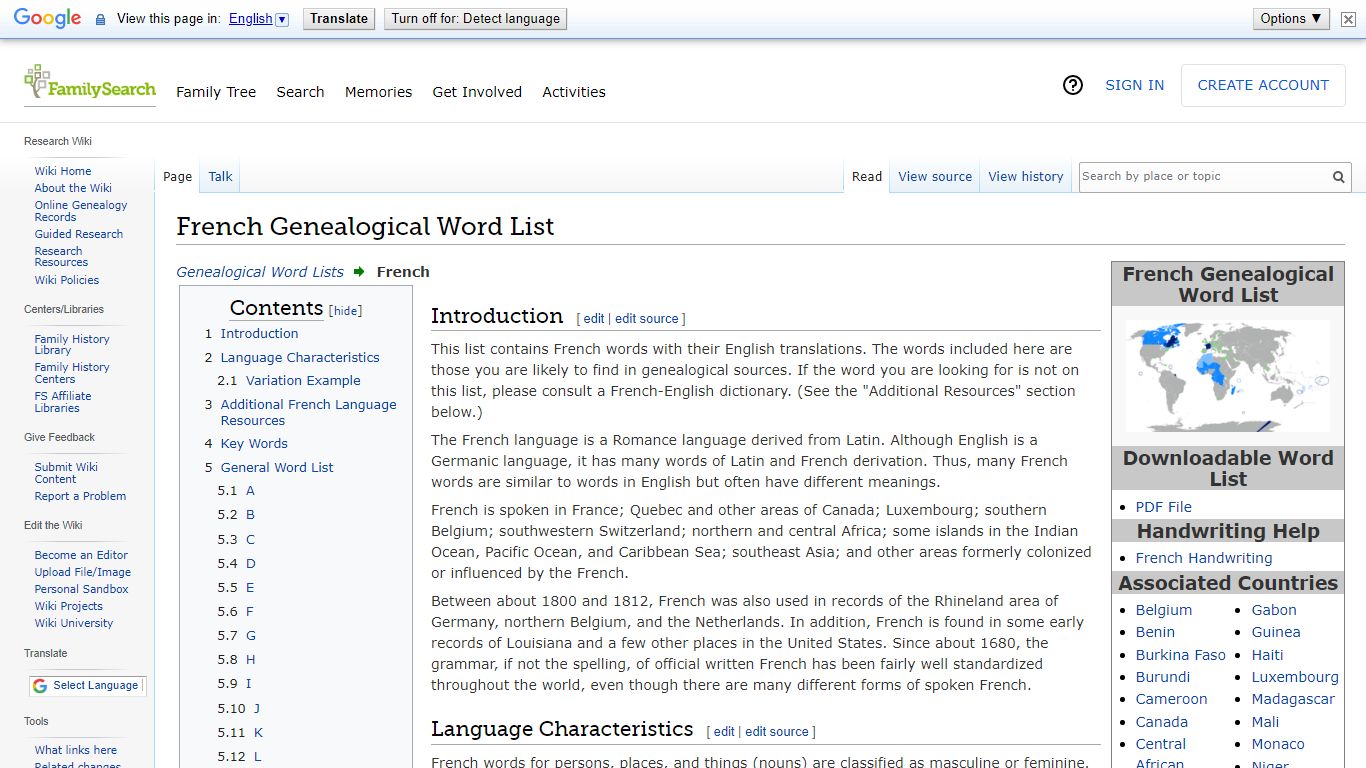Open the Burkina Faso link

click(1181, 655)
